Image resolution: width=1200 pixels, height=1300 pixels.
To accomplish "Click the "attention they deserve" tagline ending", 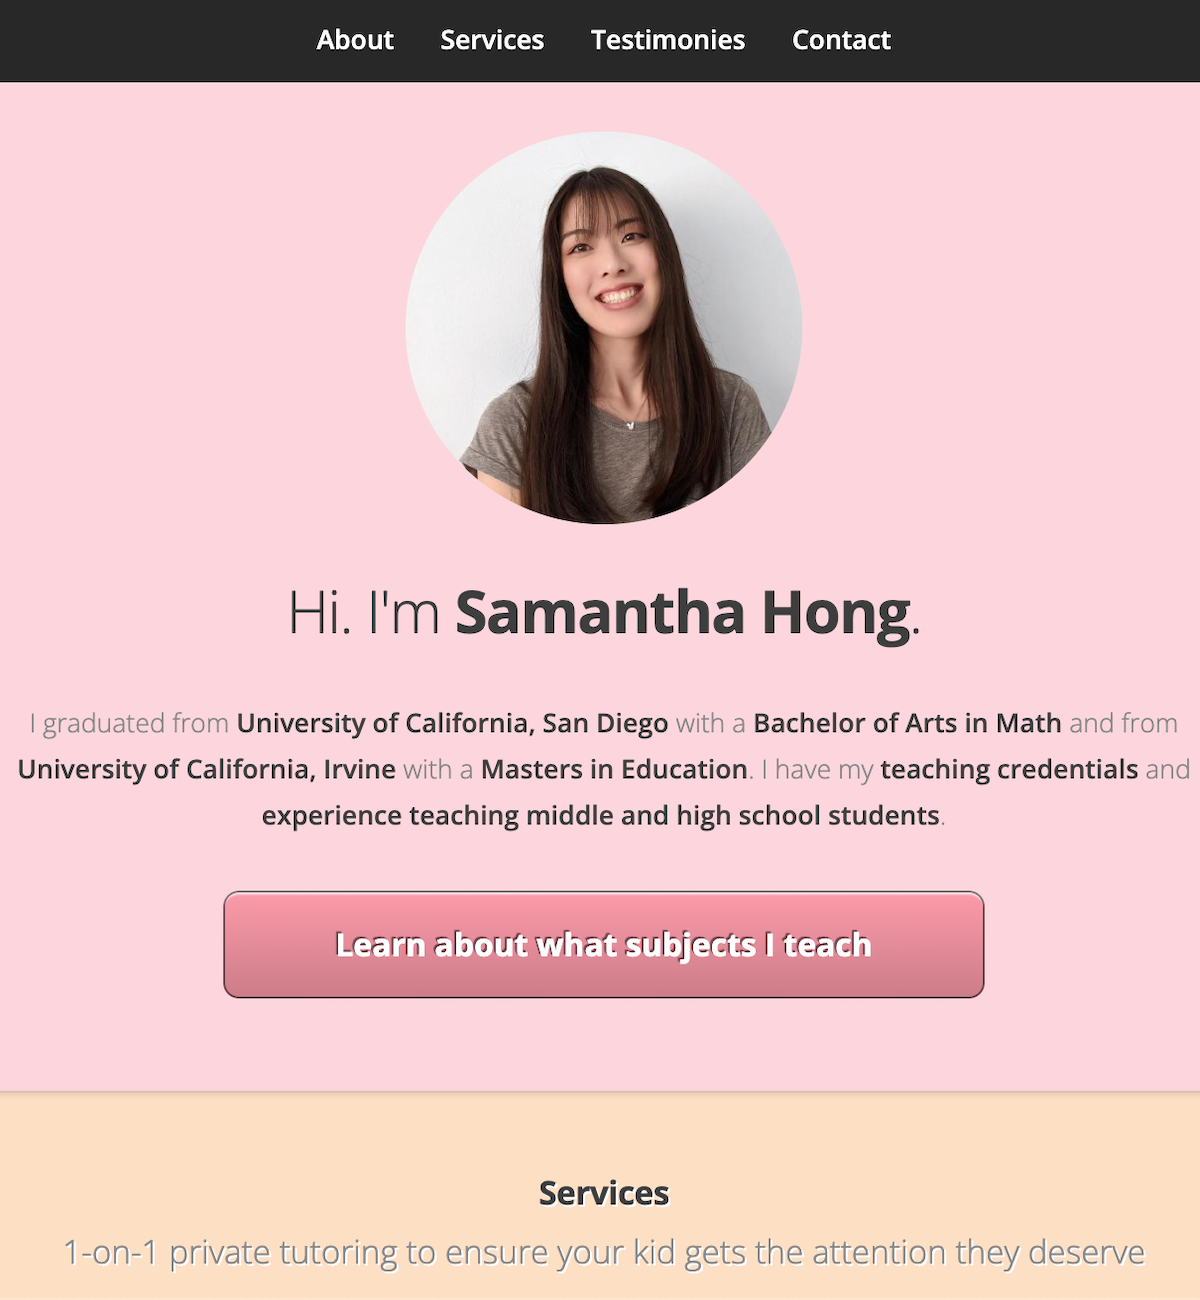I will click(x=963, y=1252).
